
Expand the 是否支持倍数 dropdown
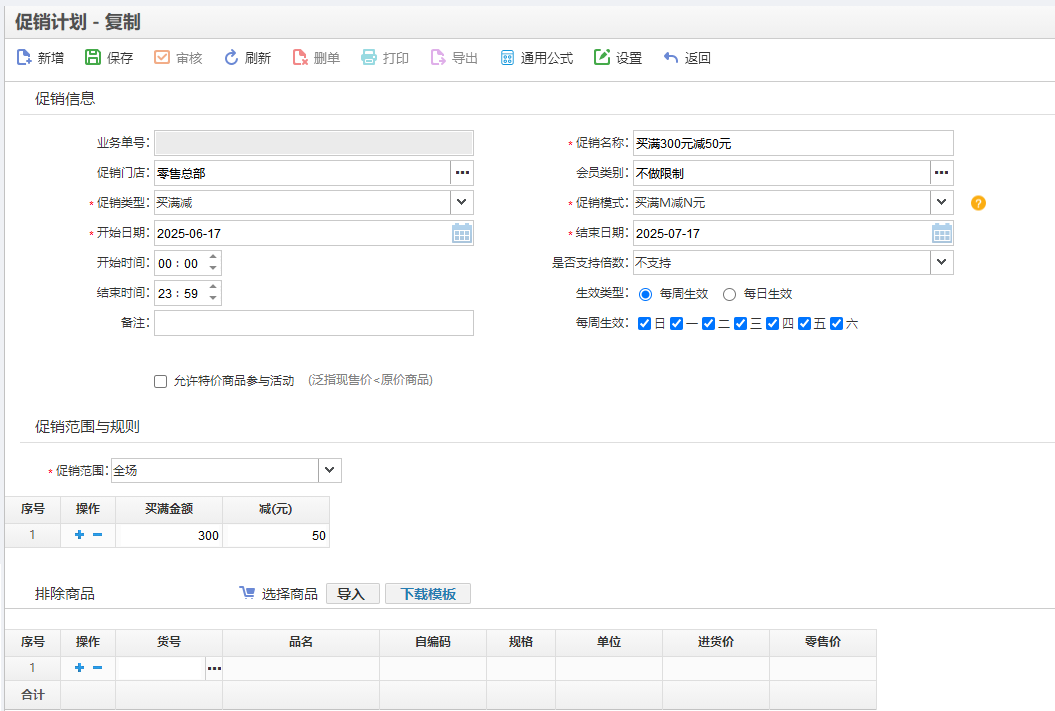click(942, 262)
